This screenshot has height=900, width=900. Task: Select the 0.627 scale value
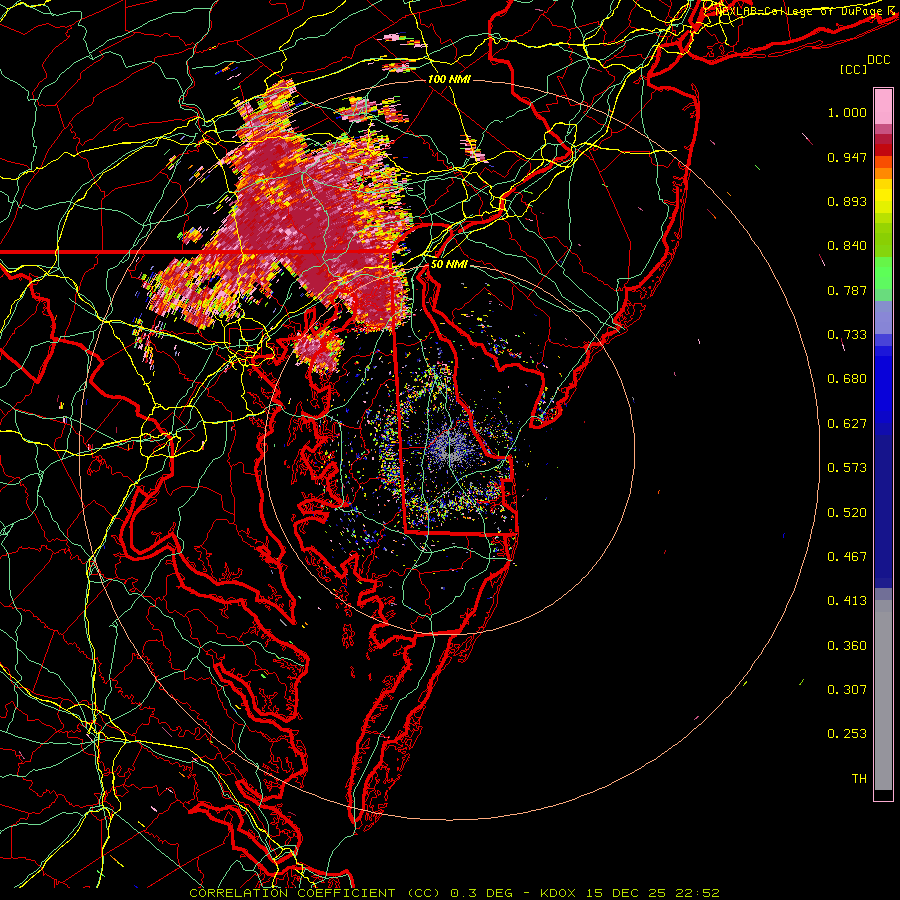pyautogui.click(x=847, y=424)
